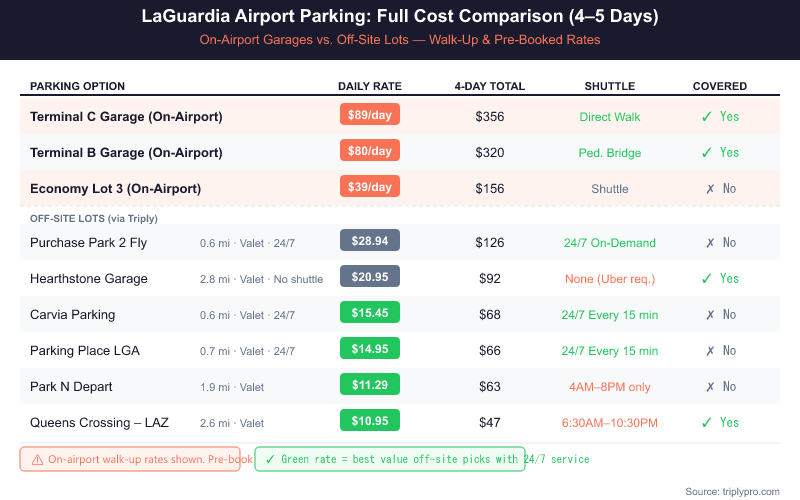Click the not-covered X for Economy Lot 3
Viewport: 800px width, 500px height.
click(x=707, y=189)
